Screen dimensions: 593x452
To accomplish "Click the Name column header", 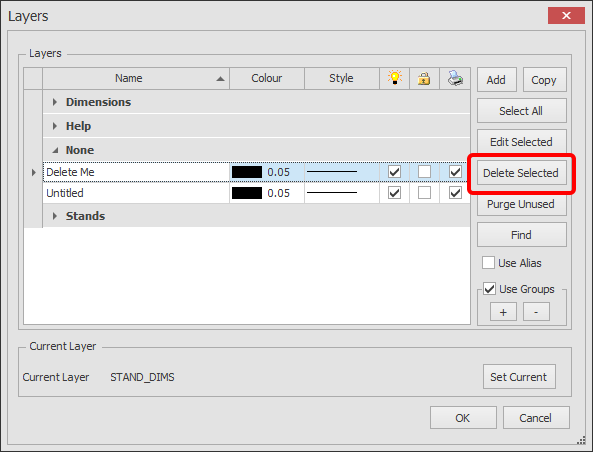I will pyautogui.click(x=136, y=78).
